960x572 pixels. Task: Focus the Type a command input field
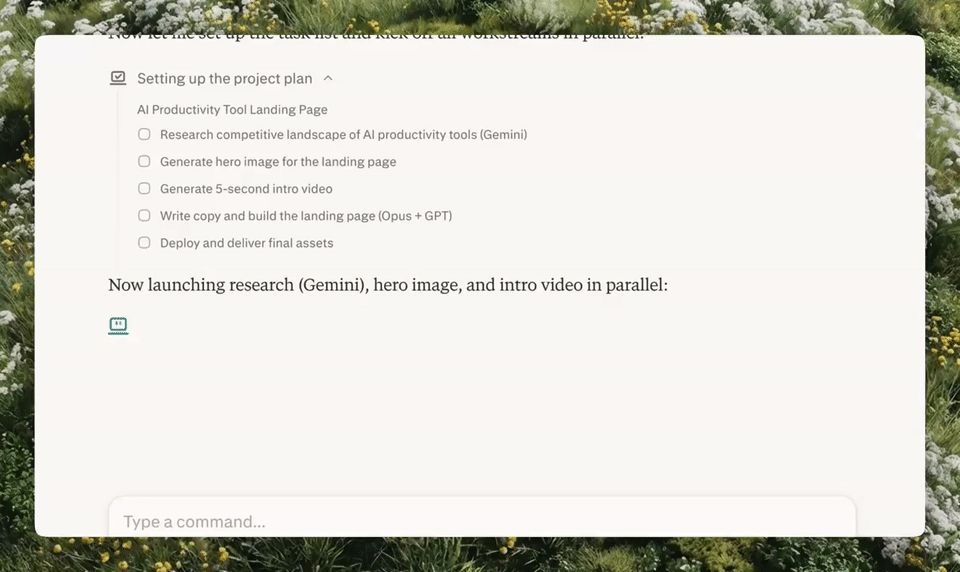(482, 517)
